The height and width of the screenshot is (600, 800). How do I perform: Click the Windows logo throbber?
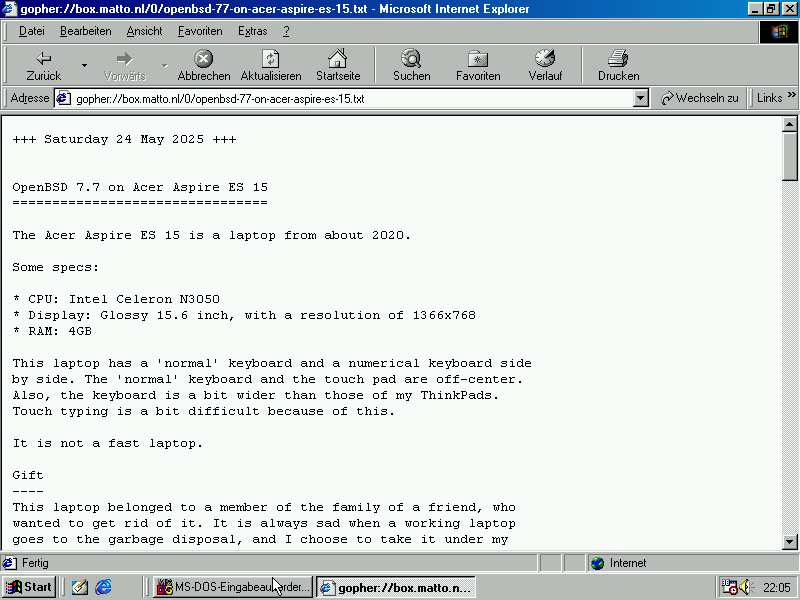[779, 32]
